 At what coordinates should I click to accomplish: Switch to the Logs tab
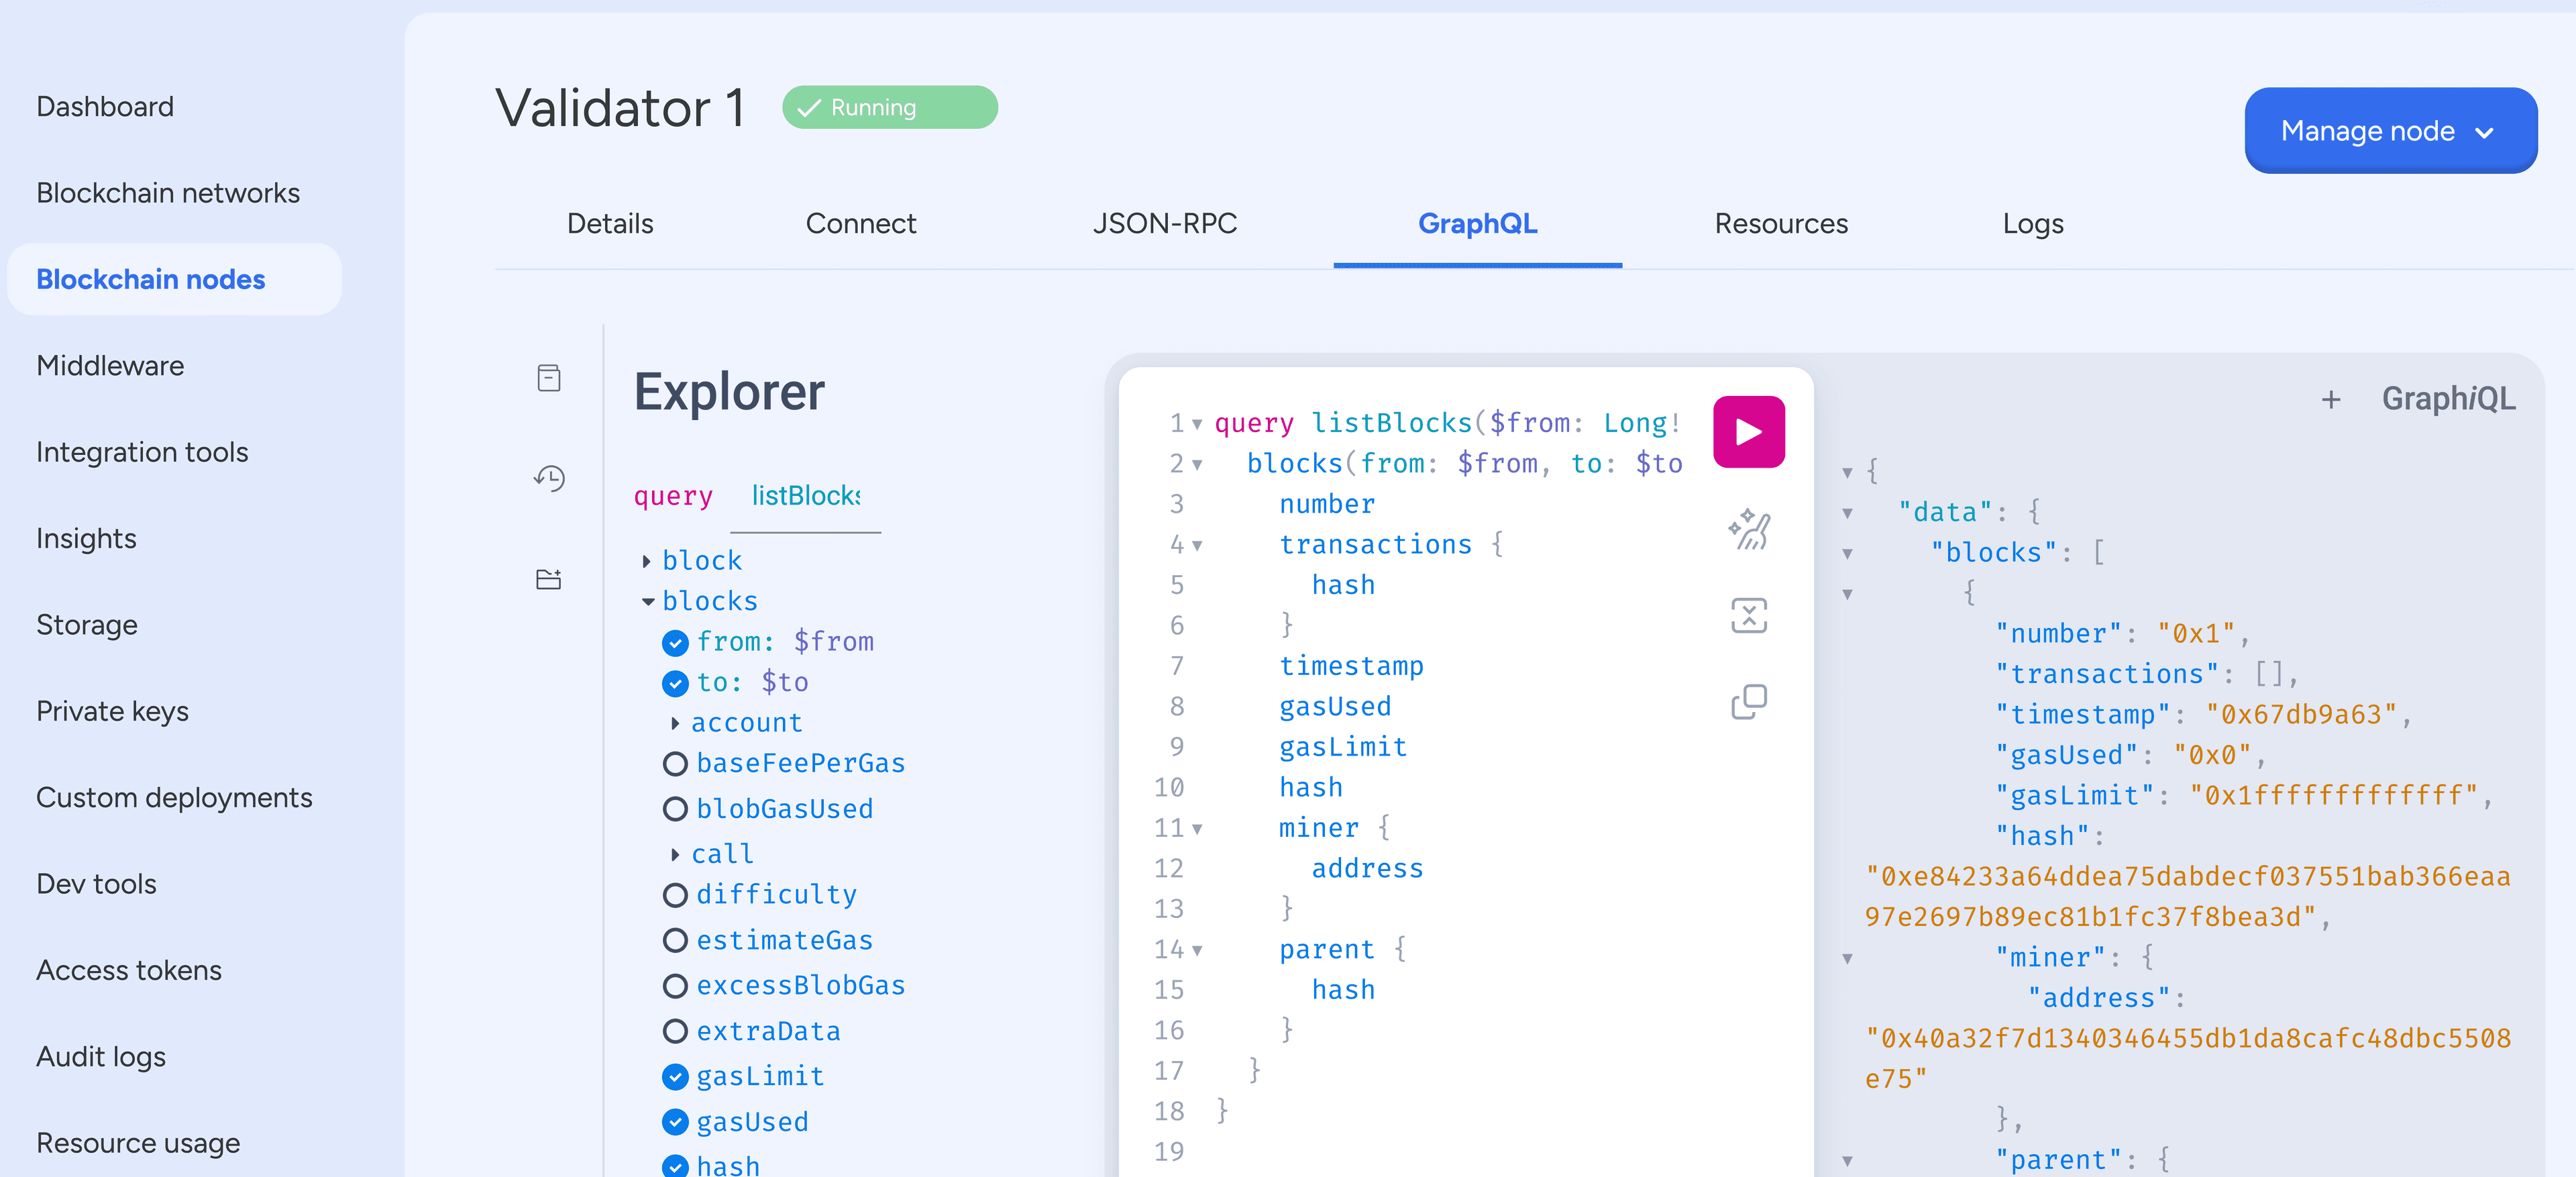2032,223
